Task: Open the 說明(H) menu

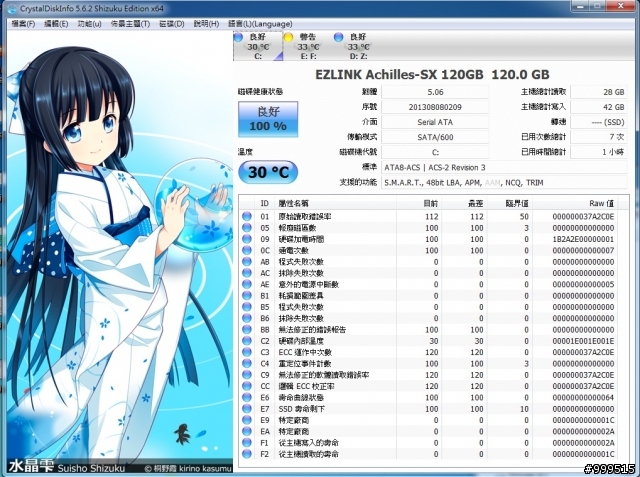Action: click(206, 24)
